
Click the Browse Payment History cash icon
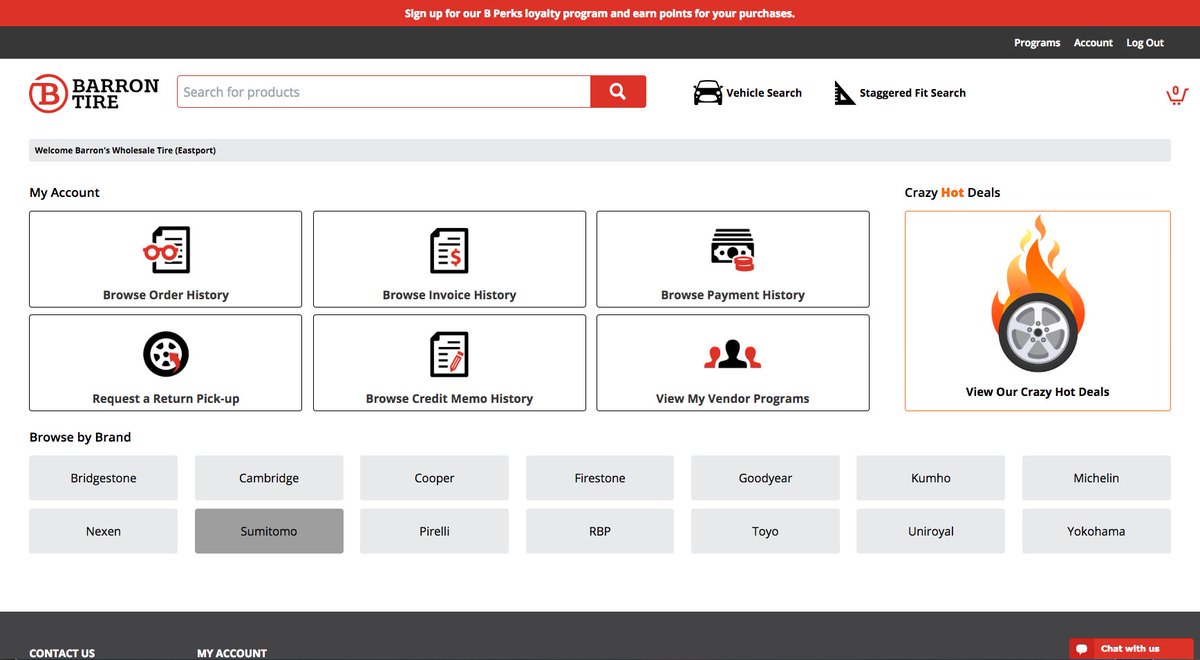tap(732, 250)
